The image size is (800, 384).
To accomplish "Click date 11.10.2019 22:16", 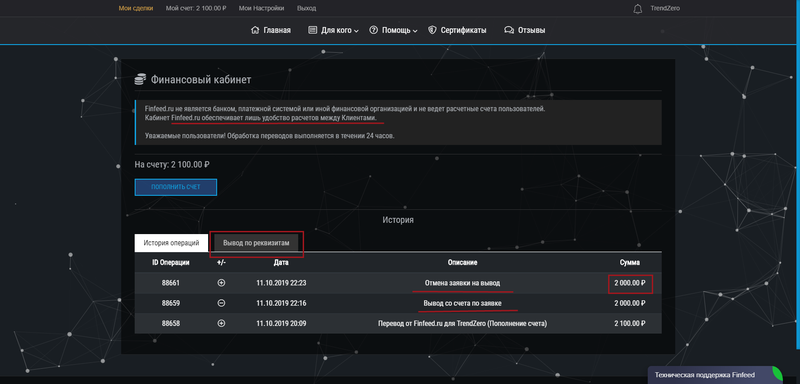I will pyautogui.click(x=281, y=303).
